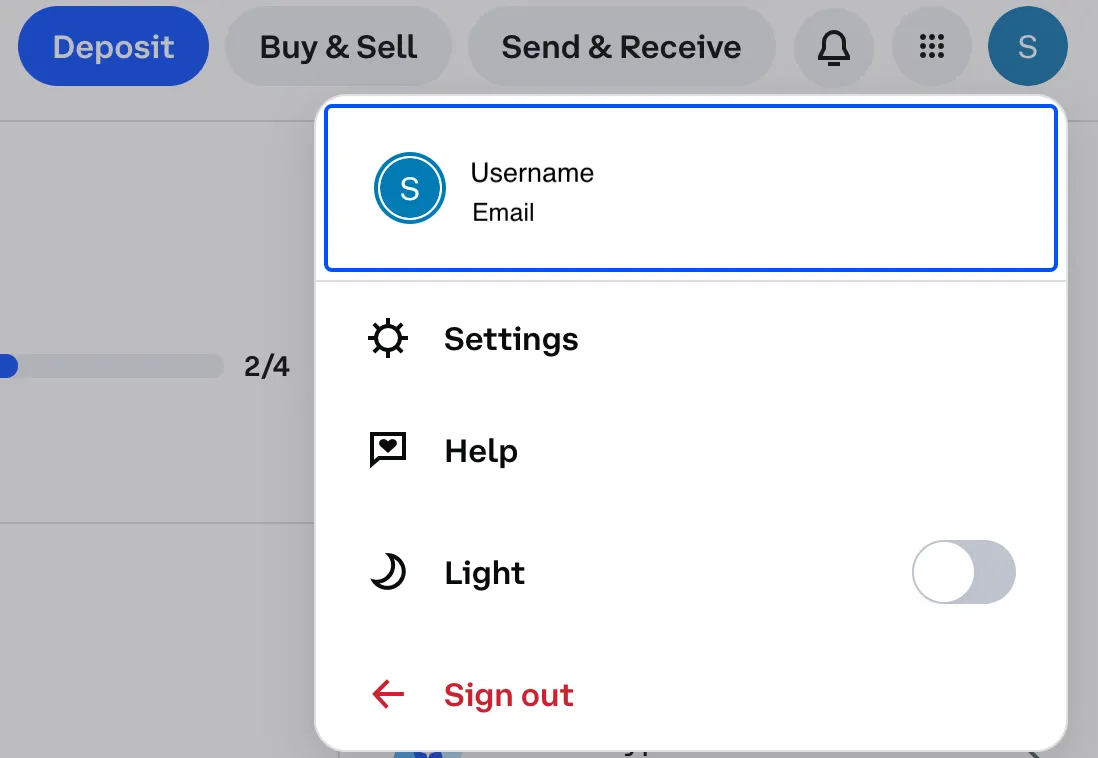The image size is (1098, 758).
Task: Click the red Sign out arrow icon
Action: [388, 694]
